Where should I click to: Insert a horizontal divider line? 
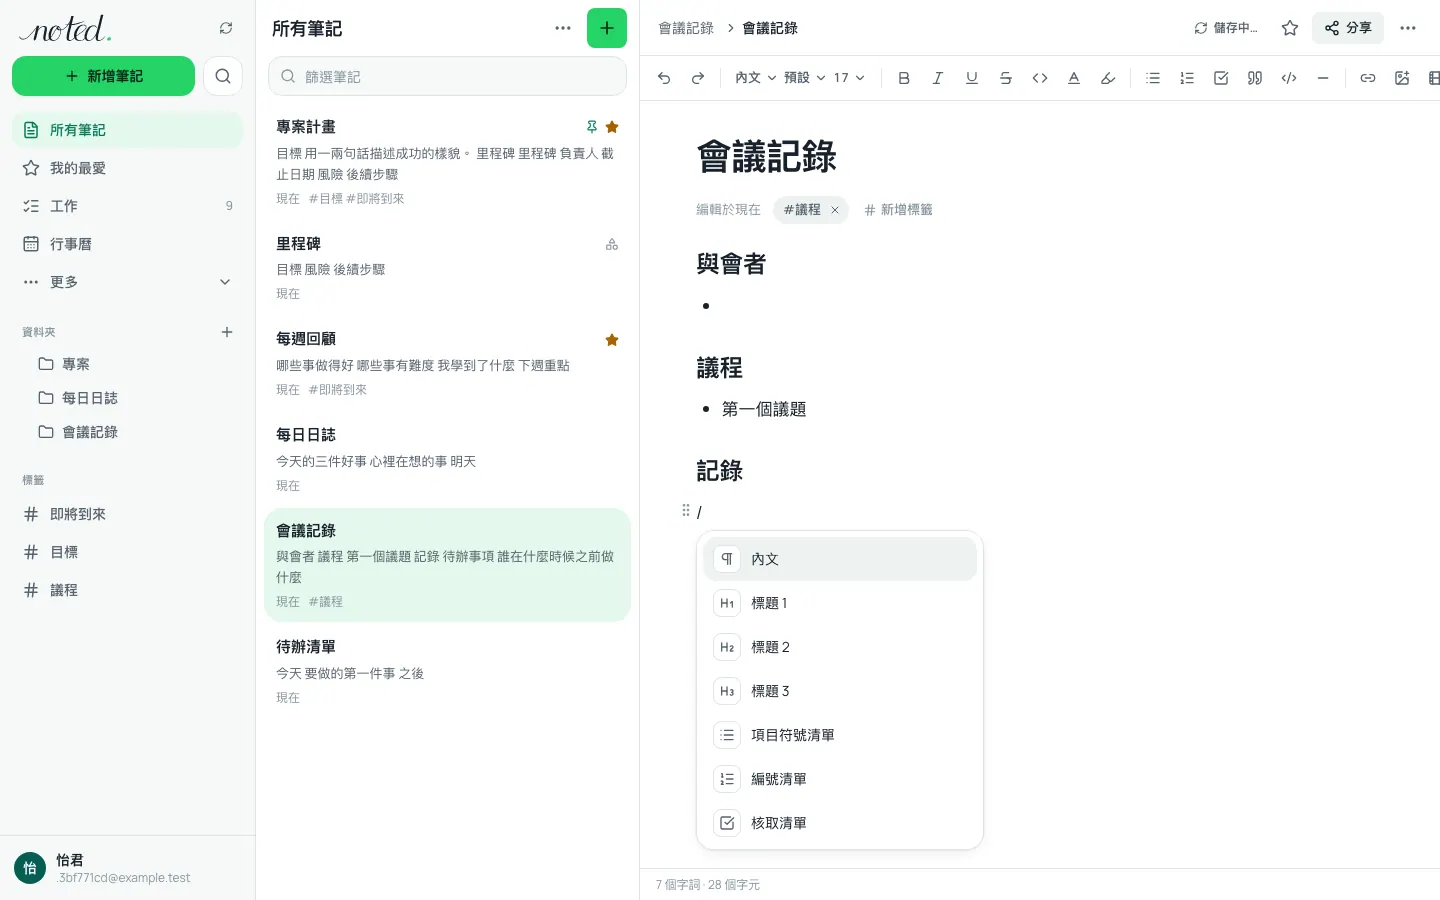1323,78
